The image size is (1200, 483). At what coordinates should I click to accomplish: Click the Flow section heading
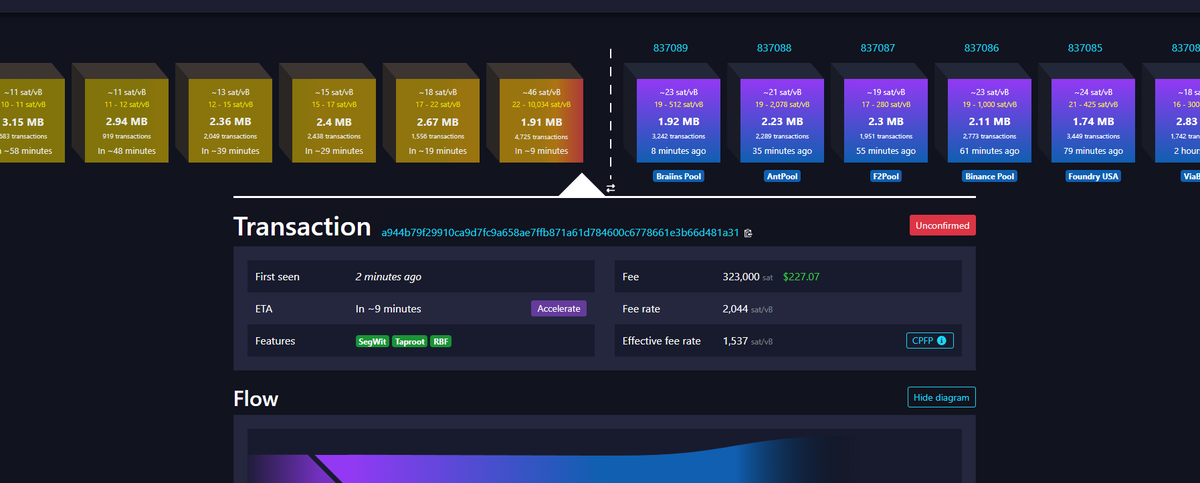pyautogui.click(x=256, y=399)
